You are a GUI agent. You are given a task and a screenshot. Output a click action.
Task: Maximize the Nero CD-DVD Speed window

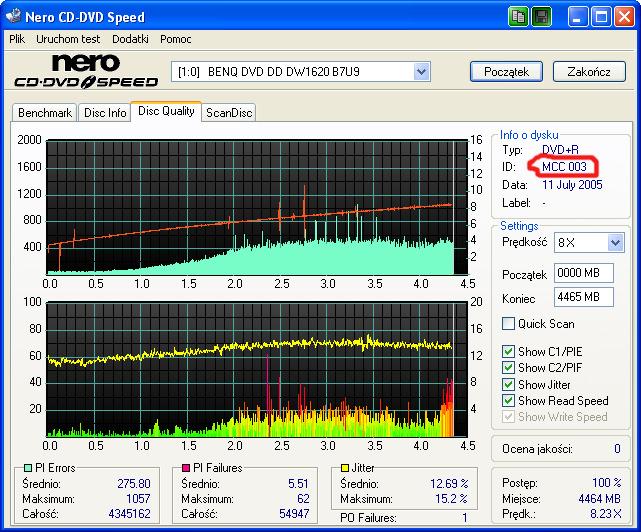click(x=601, y=17)
